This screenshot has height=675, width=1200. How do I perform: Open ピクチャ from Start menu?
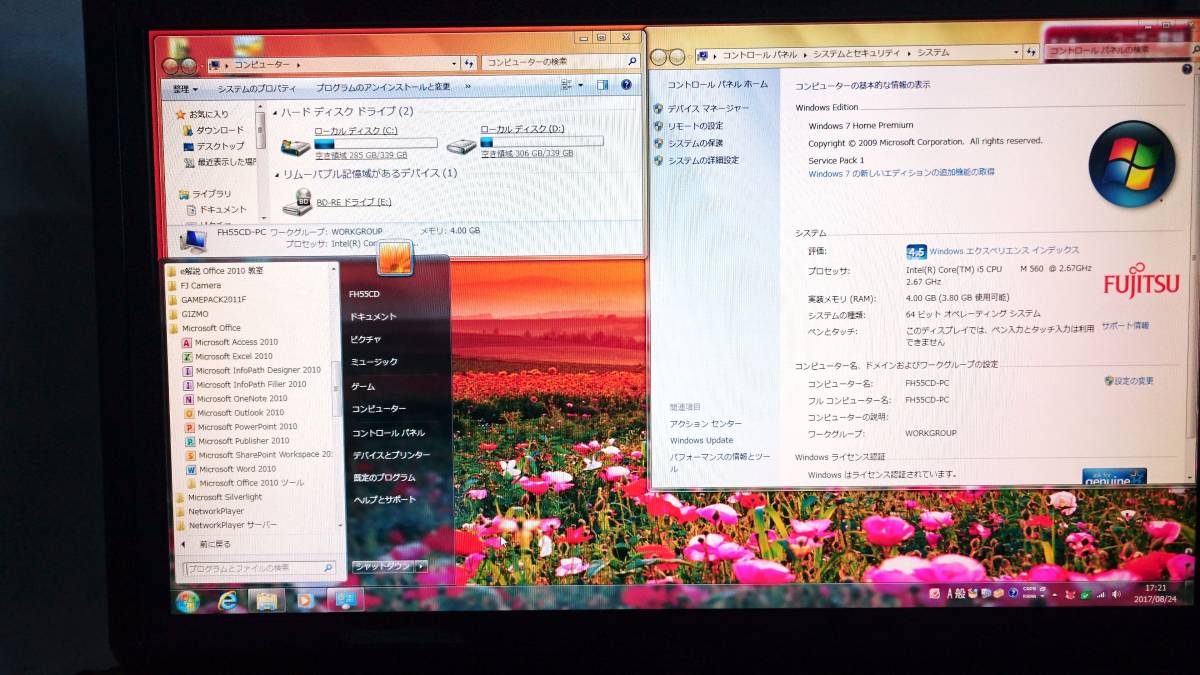point(365,339)
